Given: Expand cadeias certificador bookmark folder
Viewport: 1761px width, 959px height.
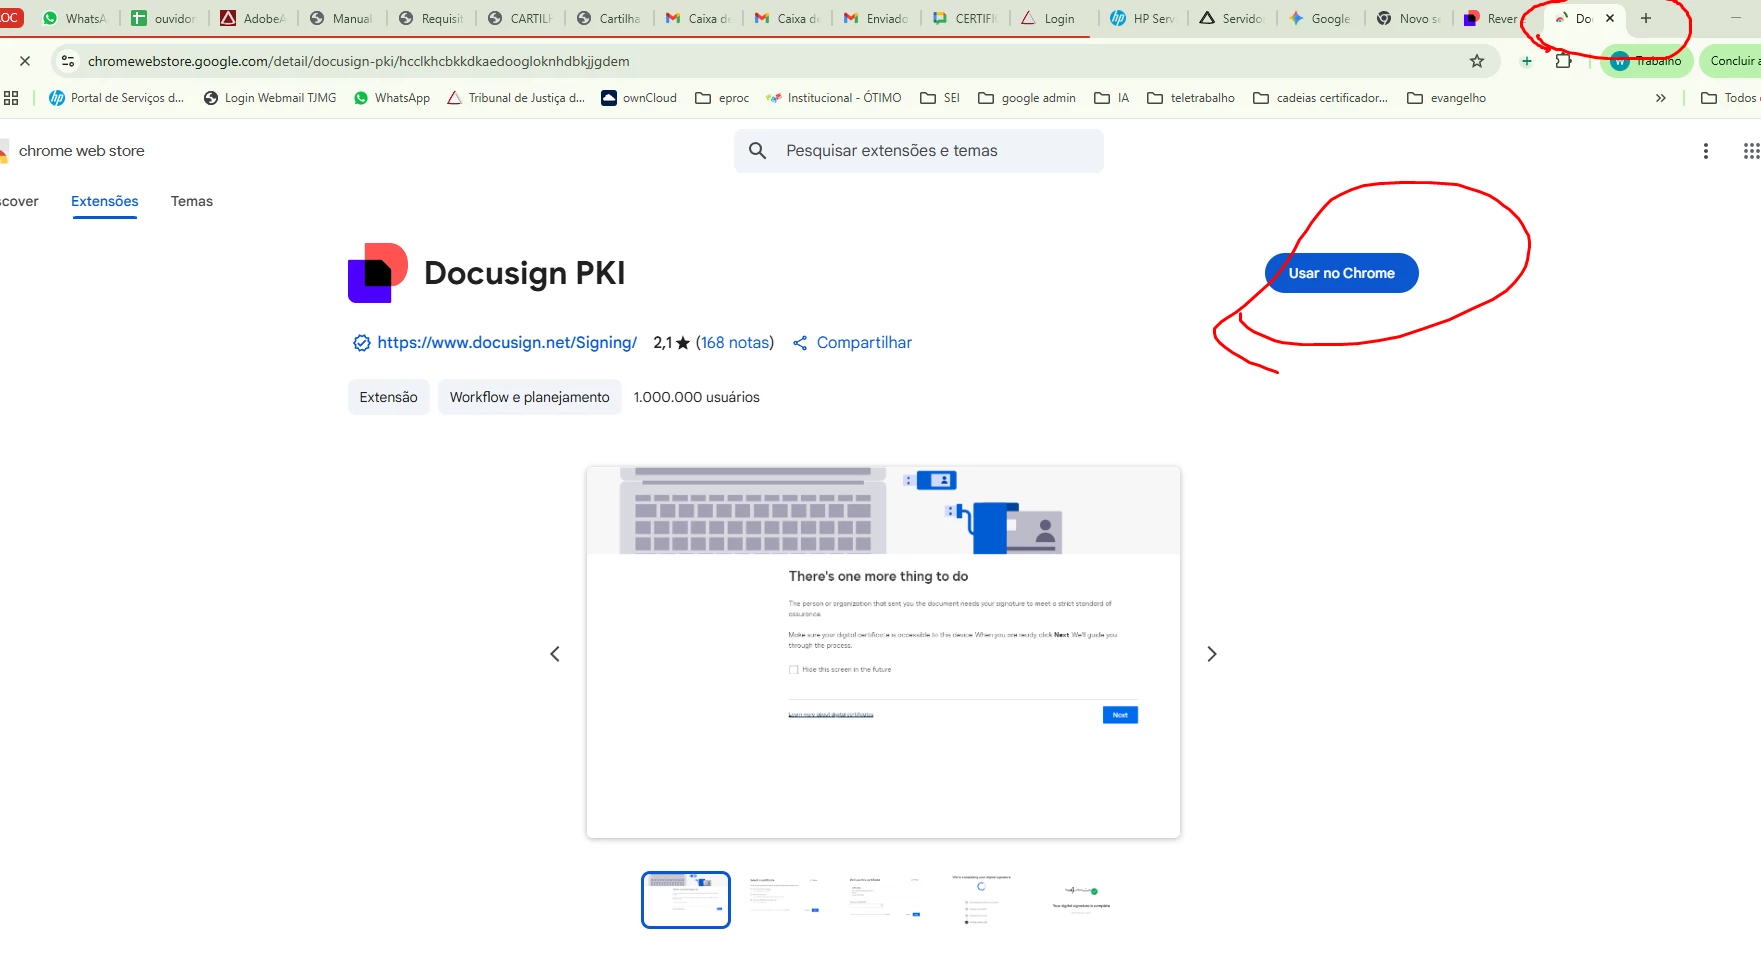Looking at the screenshot, I should tap(1320, 98).
